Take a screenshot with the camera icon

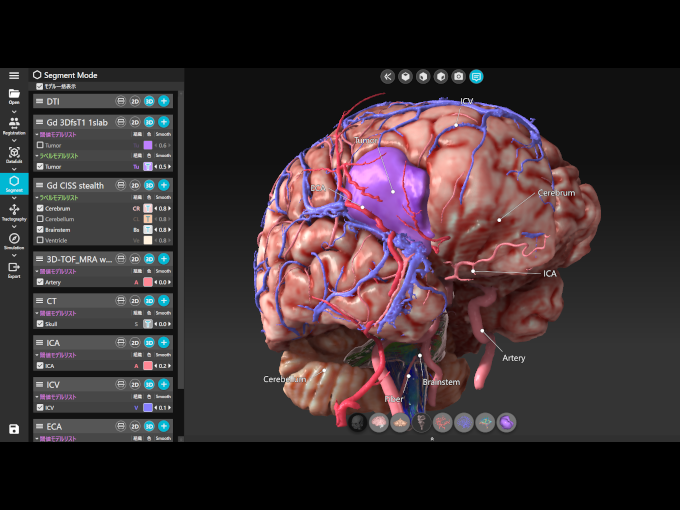click(x=458, y=76)
